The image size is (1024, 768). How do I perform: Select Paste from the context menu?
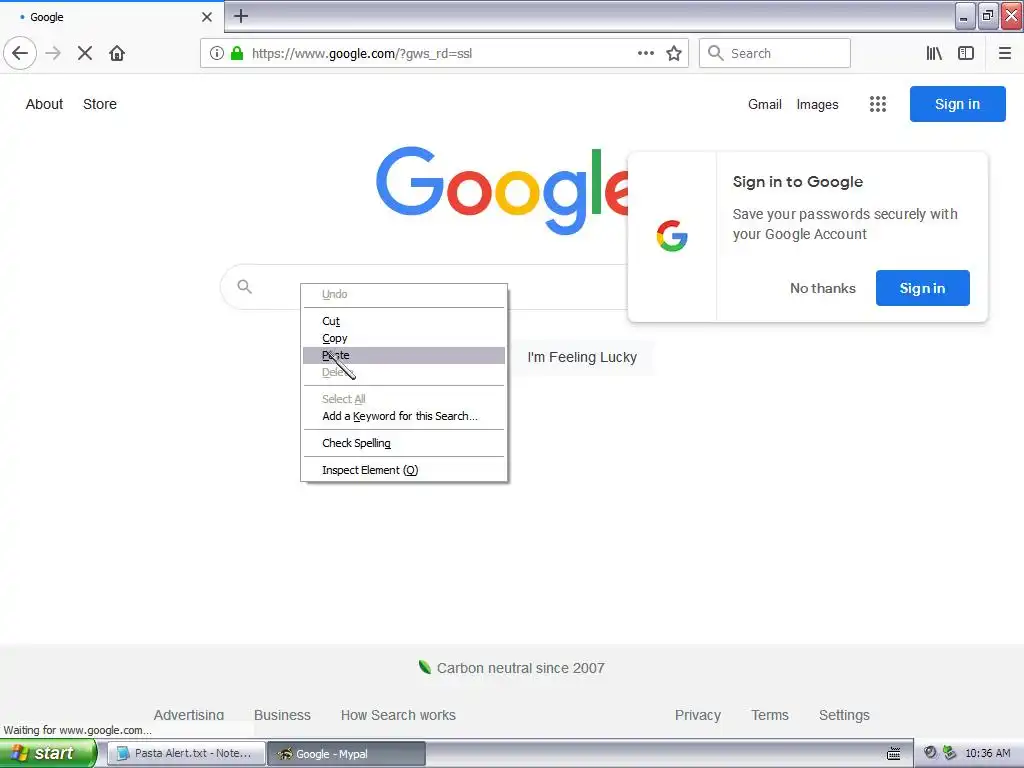(404, 355)
